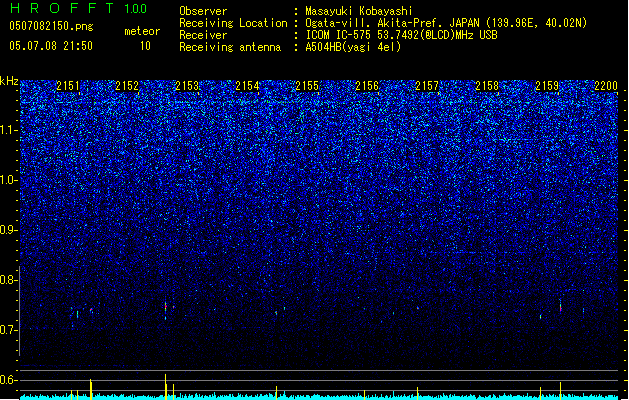Click the 2158 time marker

tap(487, 86)
